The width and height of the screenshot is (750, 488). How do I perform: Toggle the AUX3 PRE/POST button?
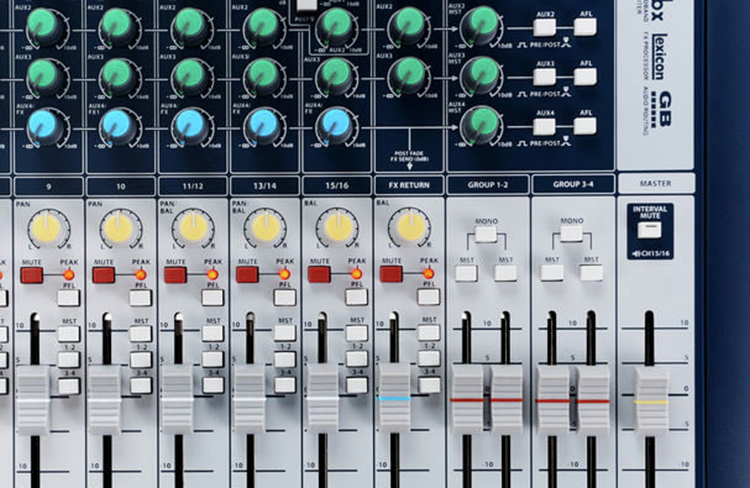point(544,77)
